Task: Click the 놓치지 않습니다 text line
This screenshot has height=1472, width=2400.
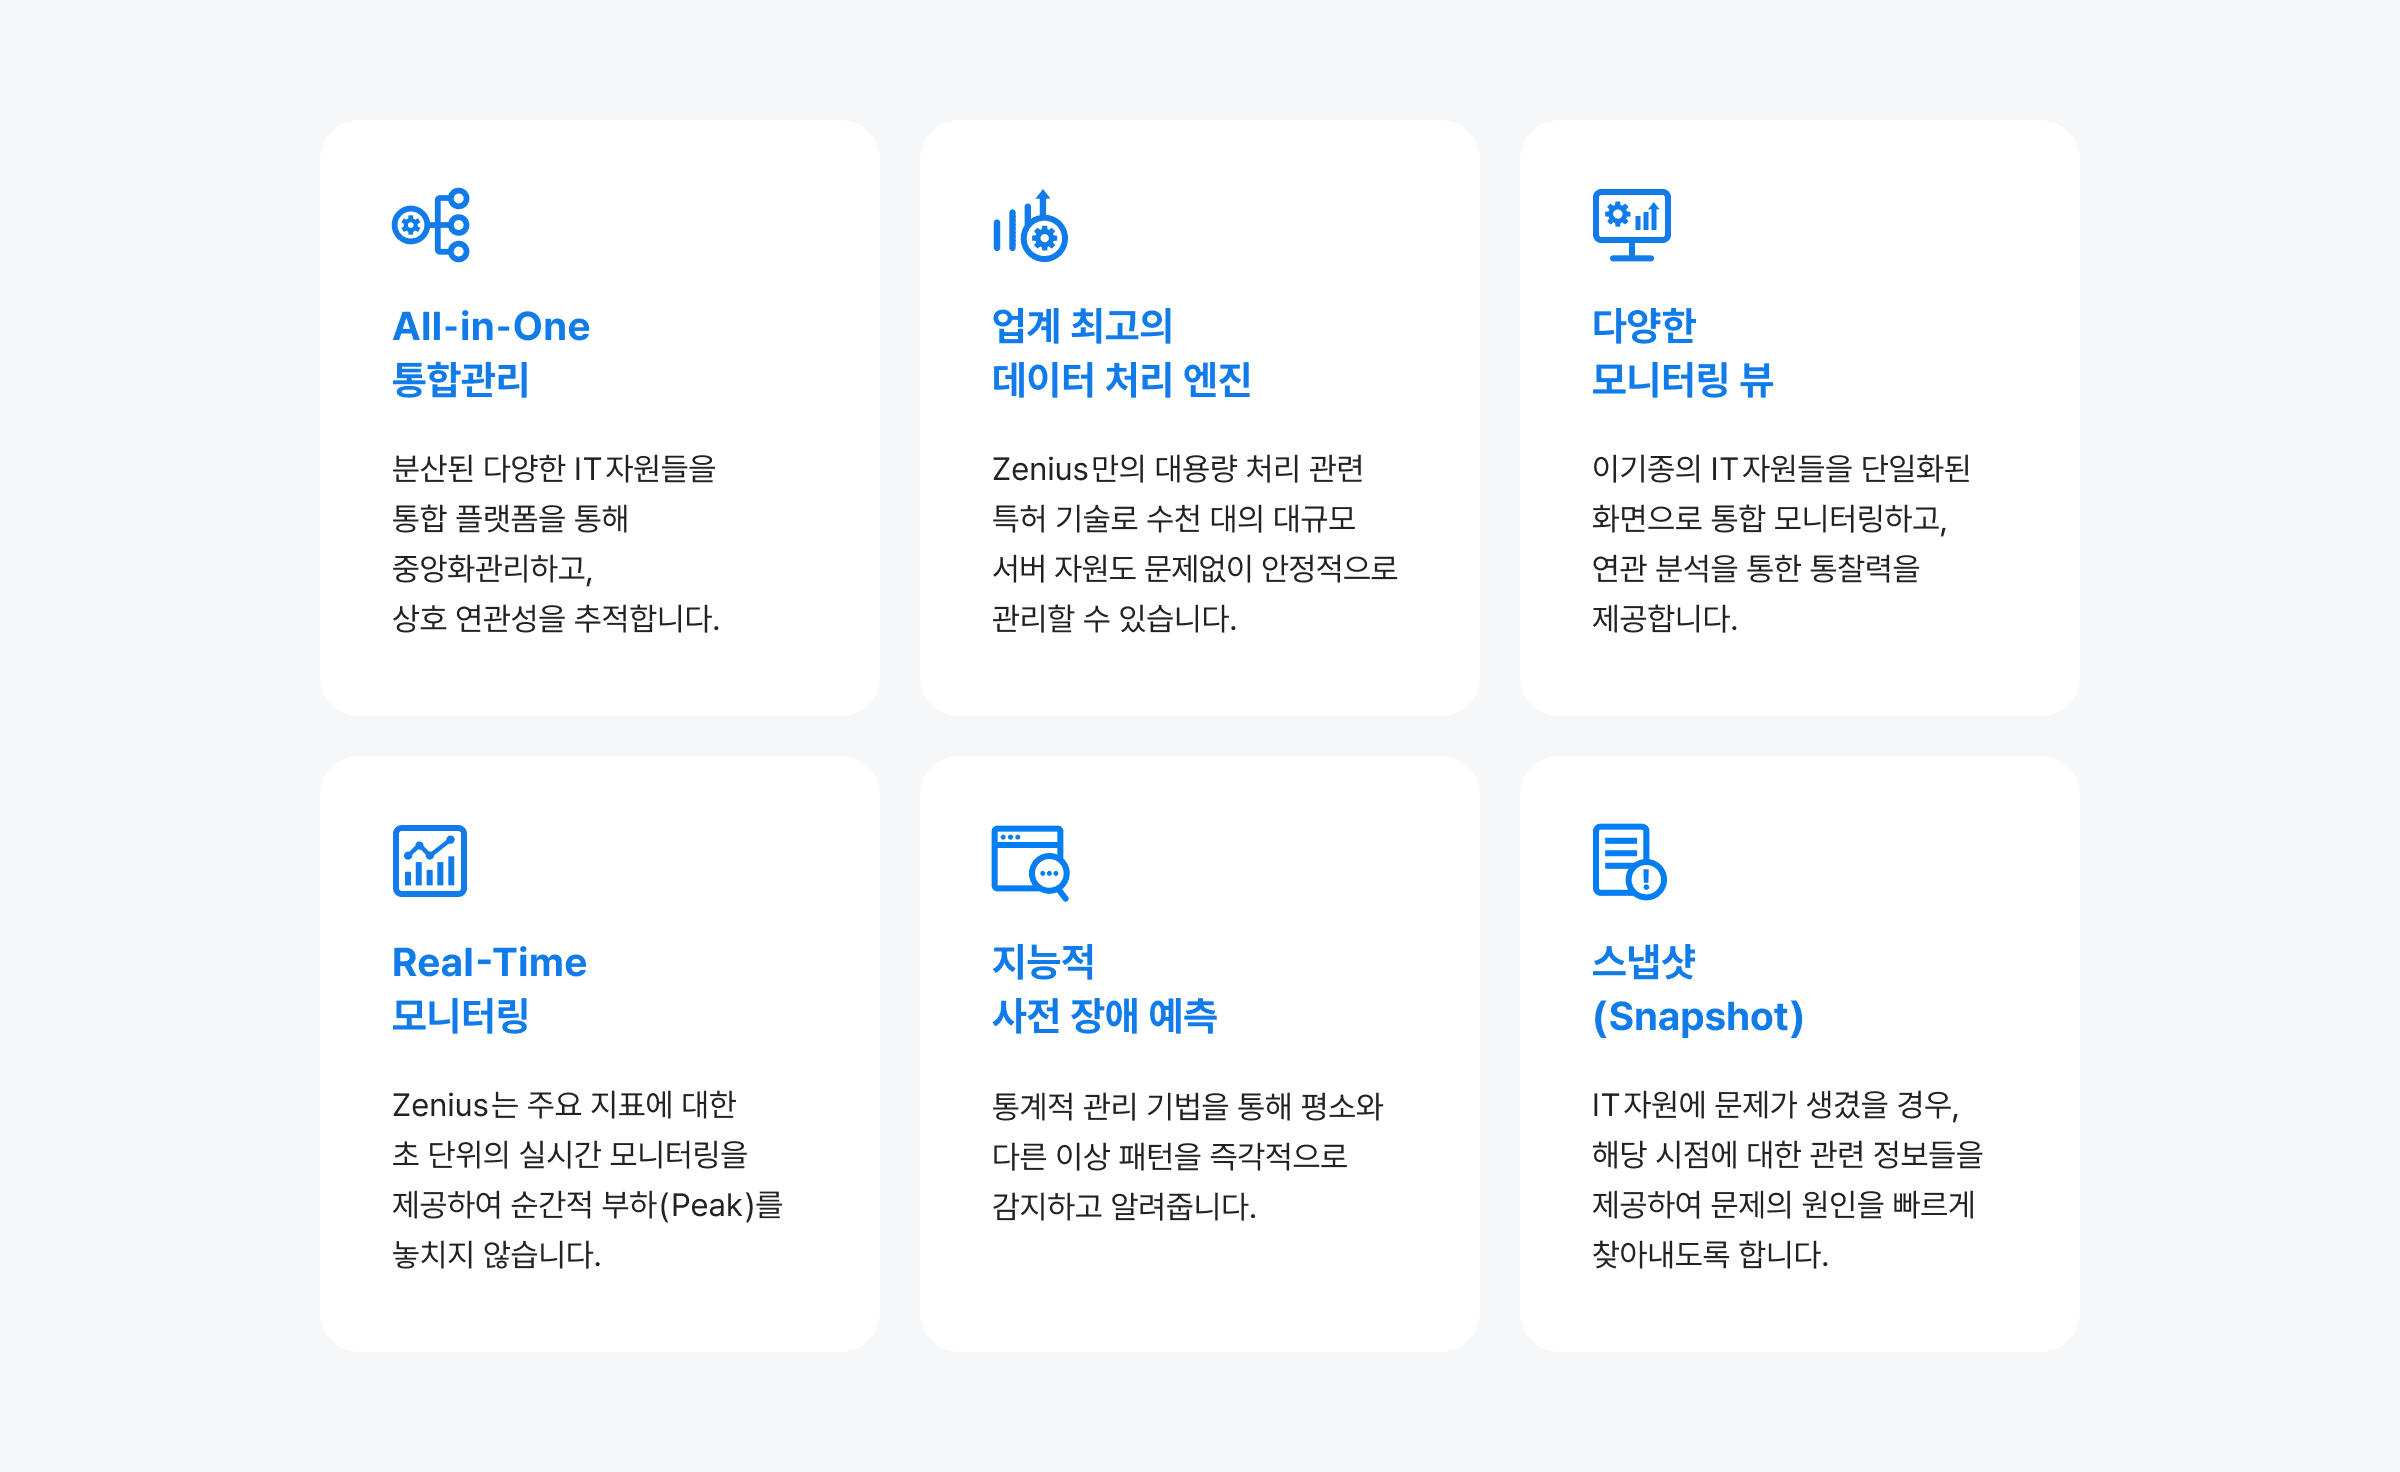Action: [497, 1254]
